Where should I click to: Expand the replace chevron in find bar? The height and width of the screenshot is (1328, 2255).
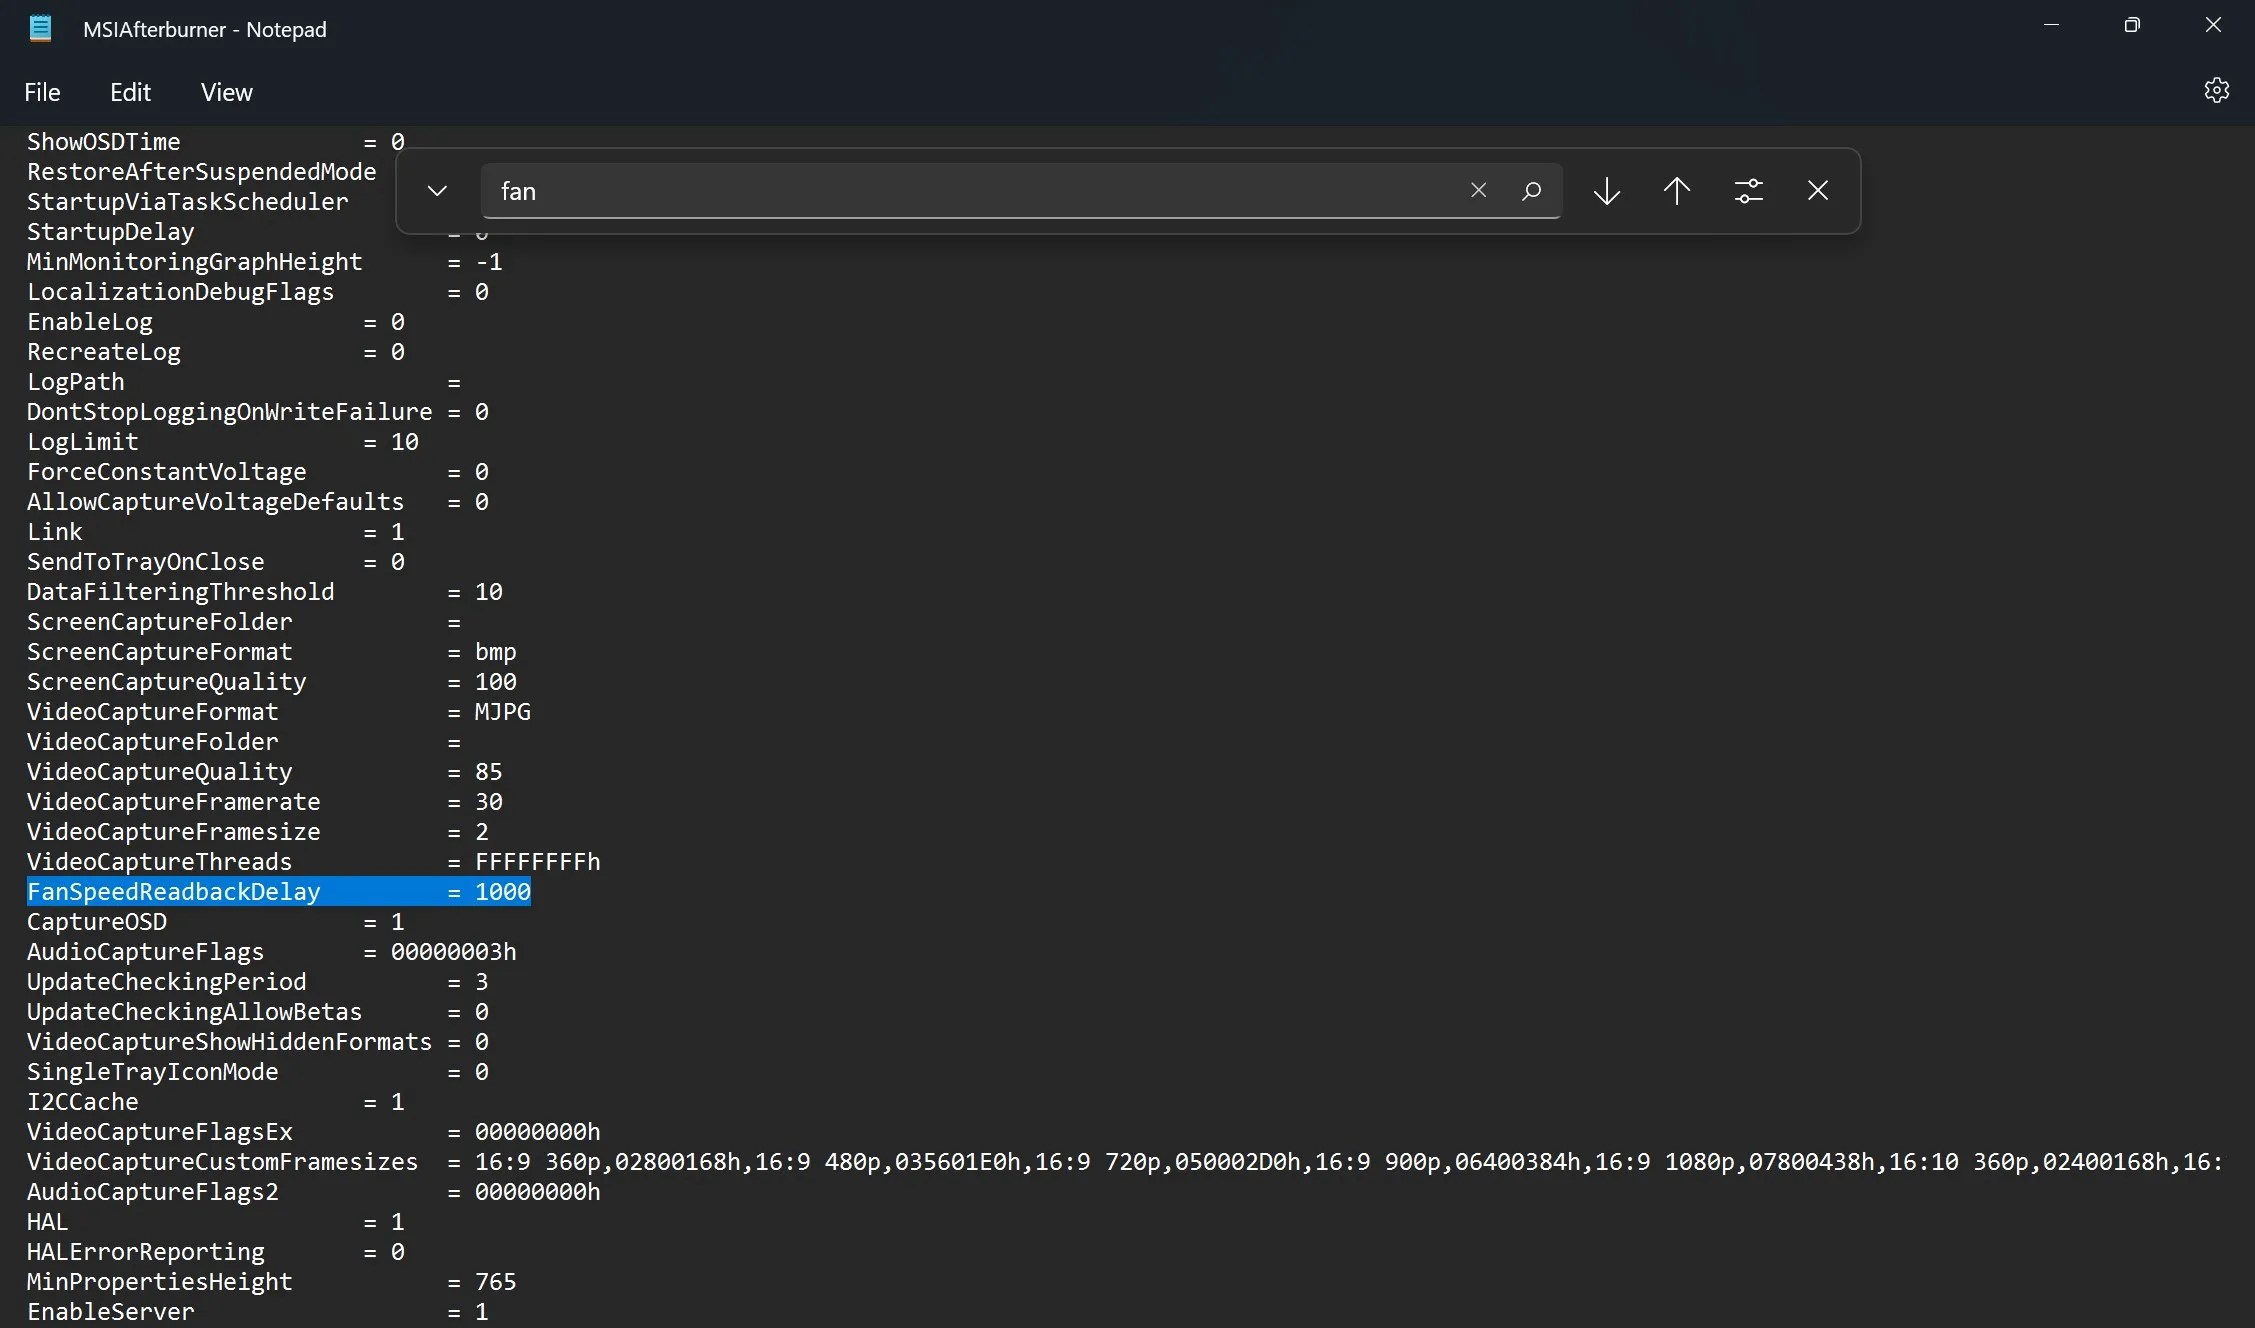point(437,191)
